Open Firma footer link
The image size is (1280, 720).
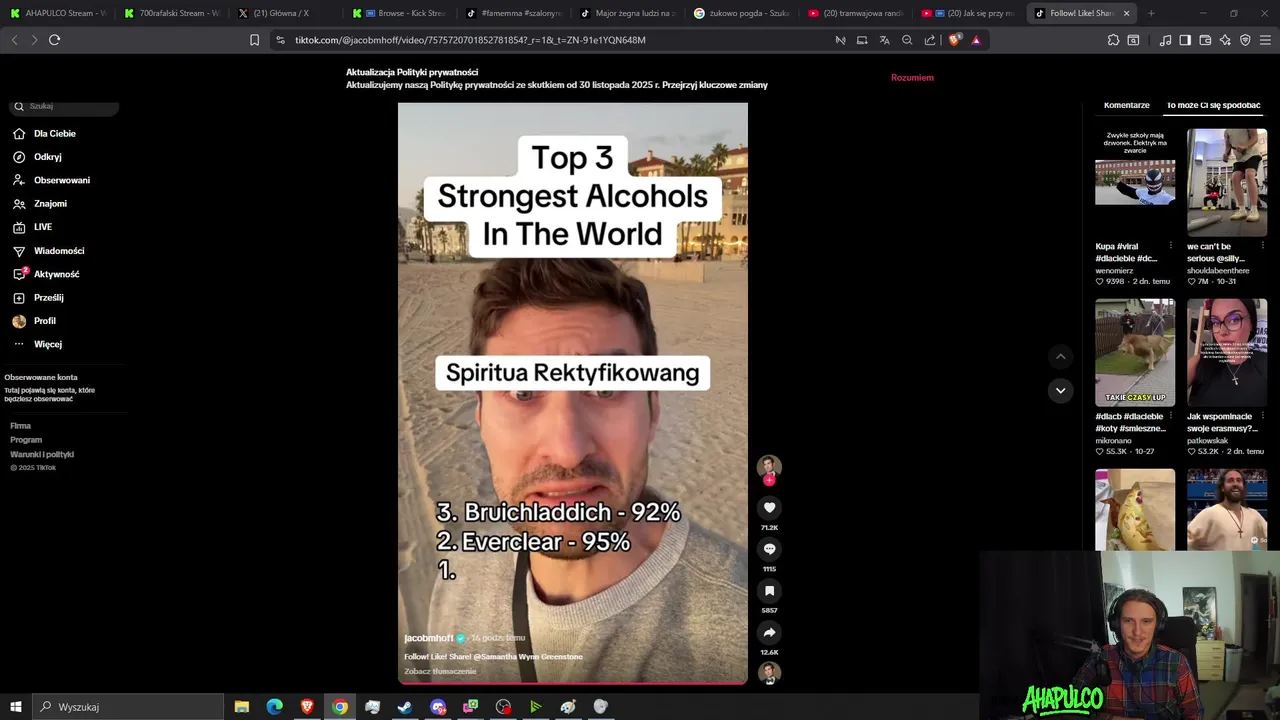click(x=20, y=426)
